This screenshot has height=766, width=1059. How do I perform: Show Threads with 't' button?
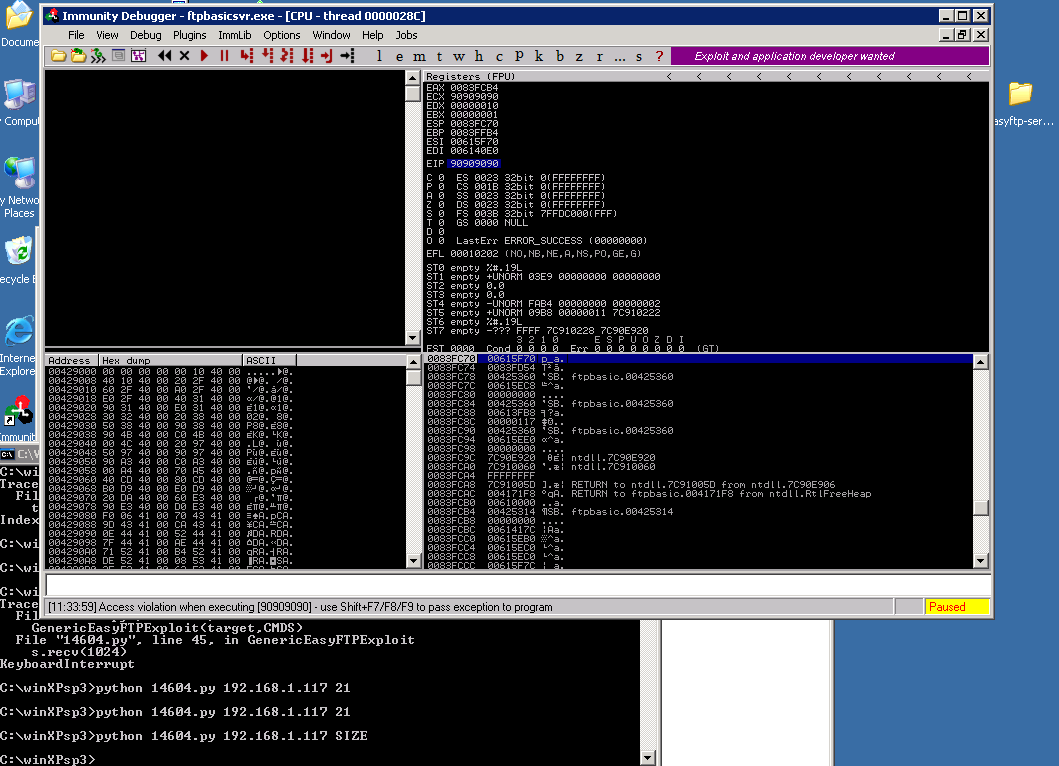tap(439, 56)
